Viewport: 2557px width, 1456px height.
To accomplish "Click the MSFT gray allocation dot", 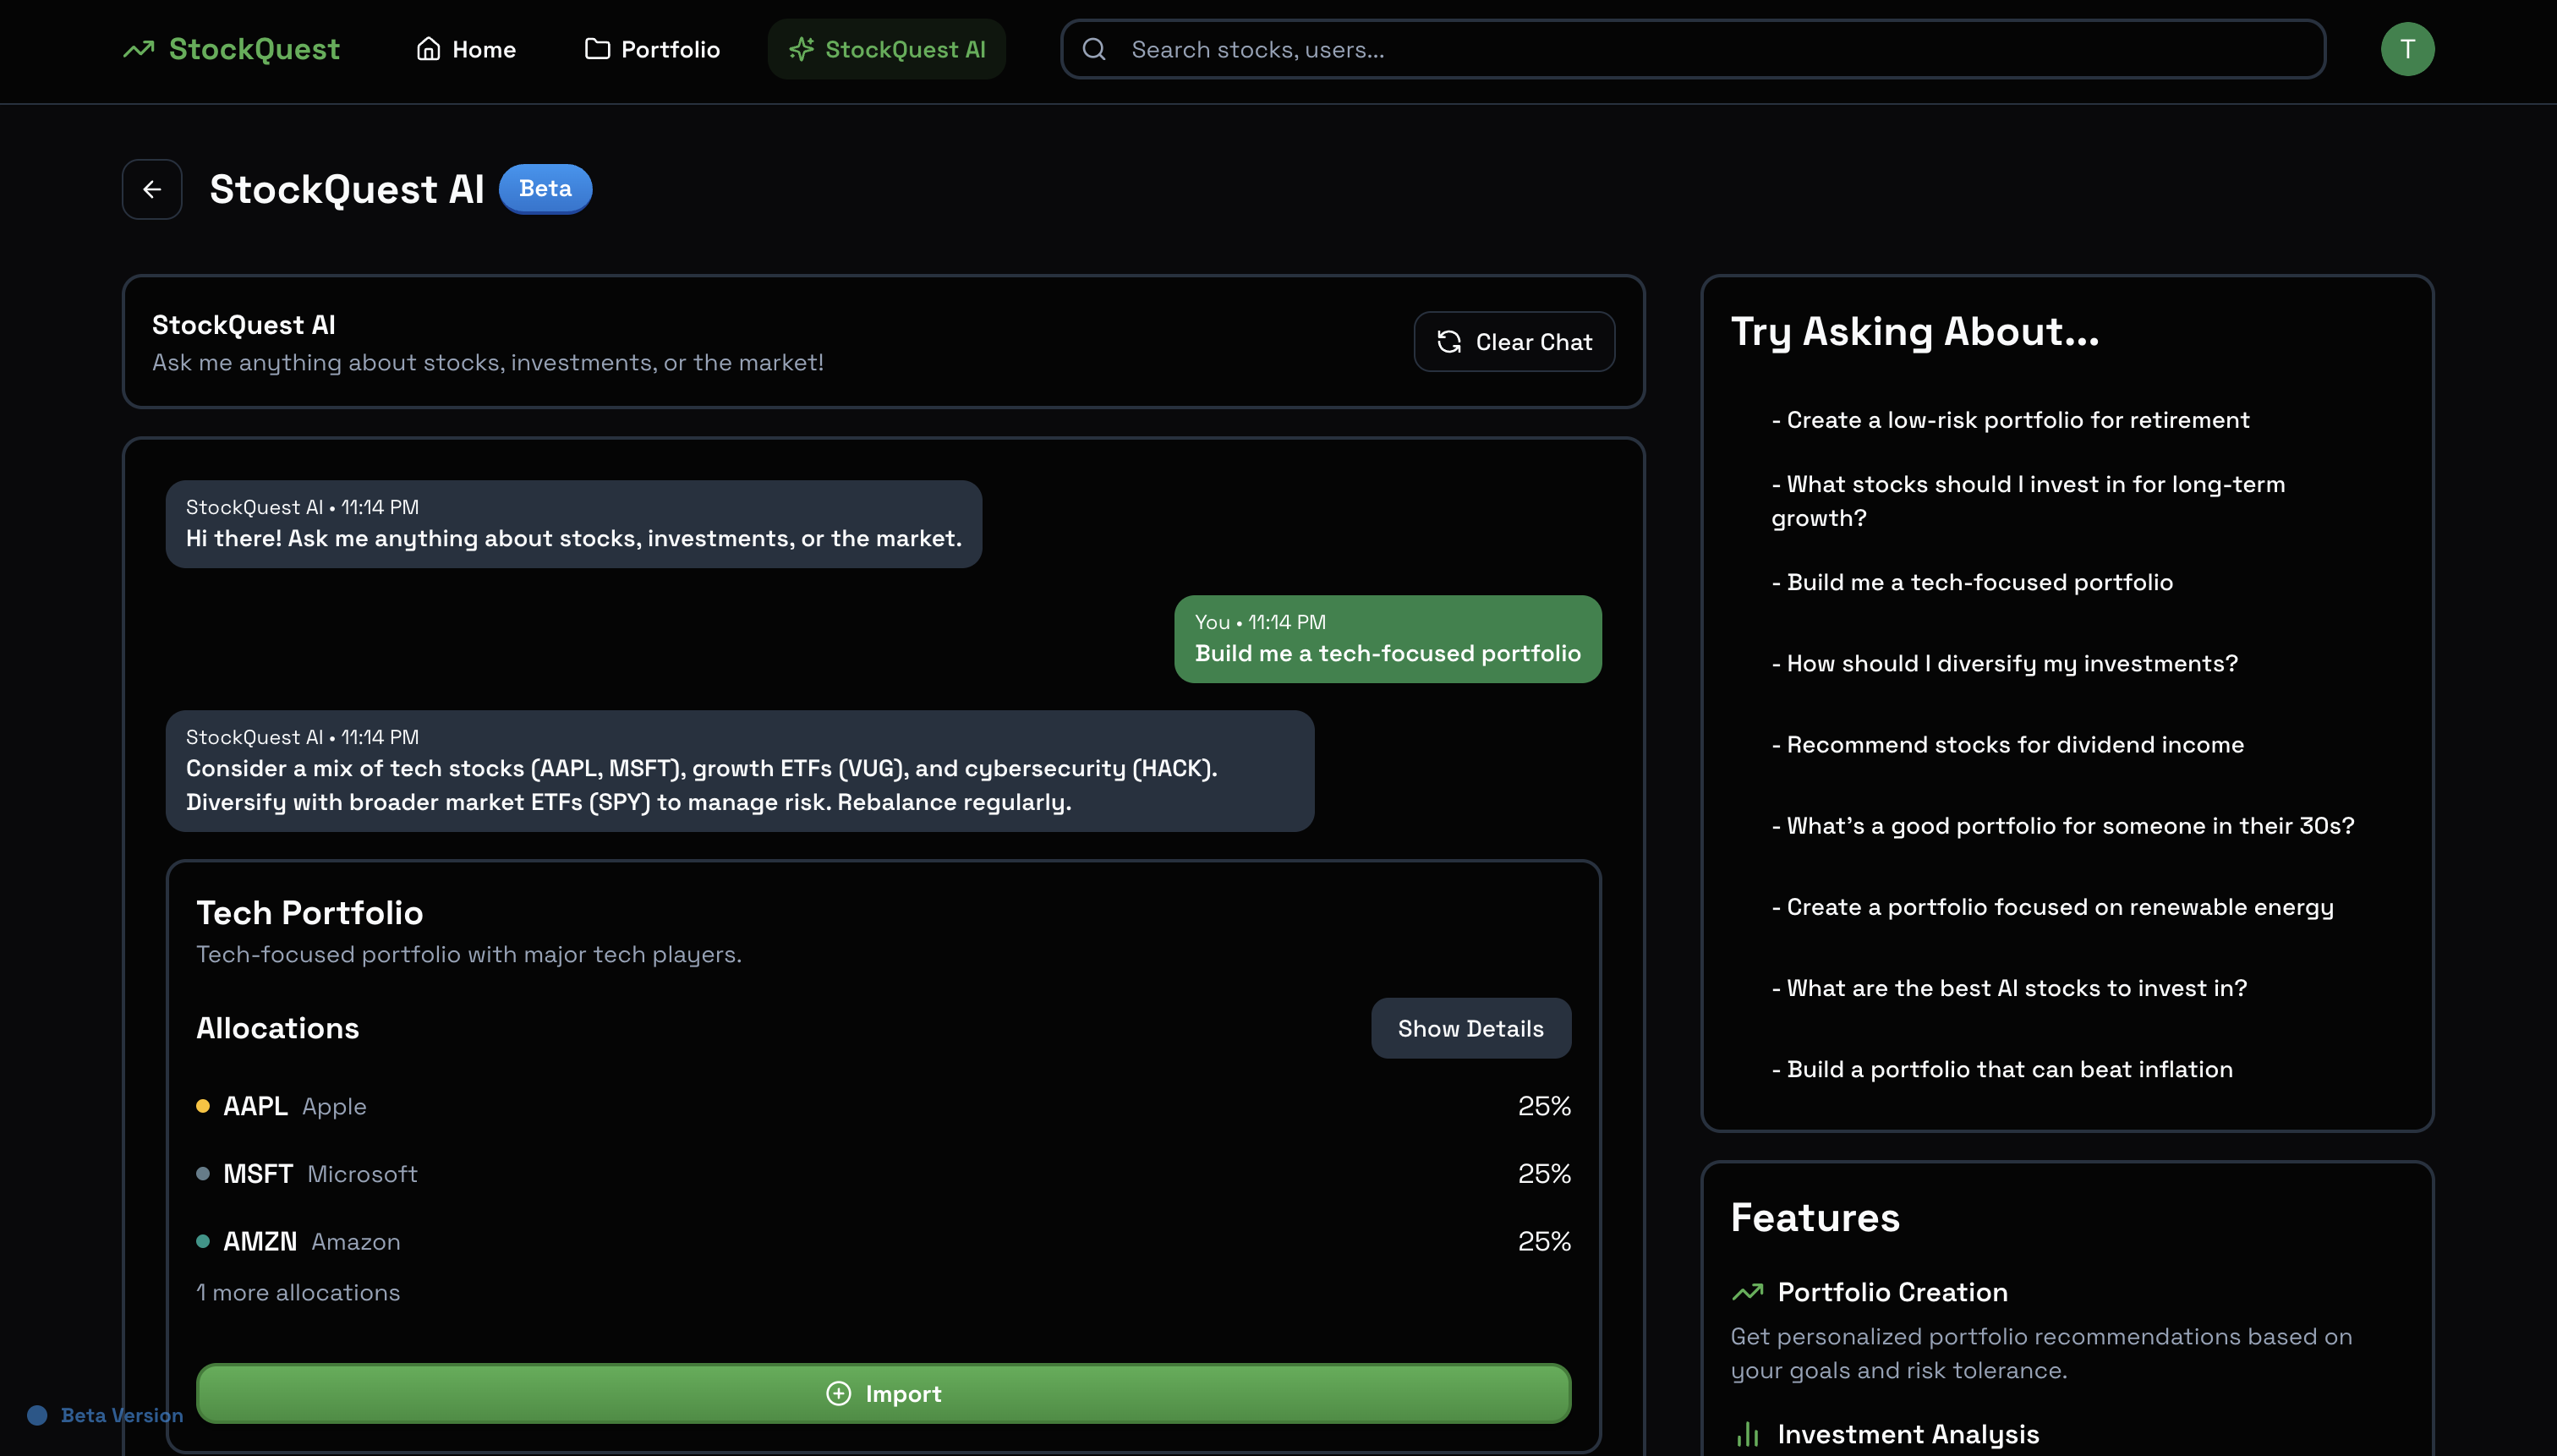I will pyautogui.click(x=203, y=1174).
